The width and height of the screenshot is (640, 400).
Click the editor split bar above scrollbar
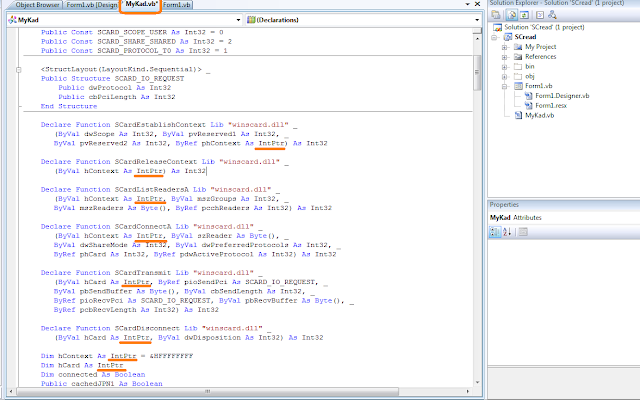[x=477, y=31]
